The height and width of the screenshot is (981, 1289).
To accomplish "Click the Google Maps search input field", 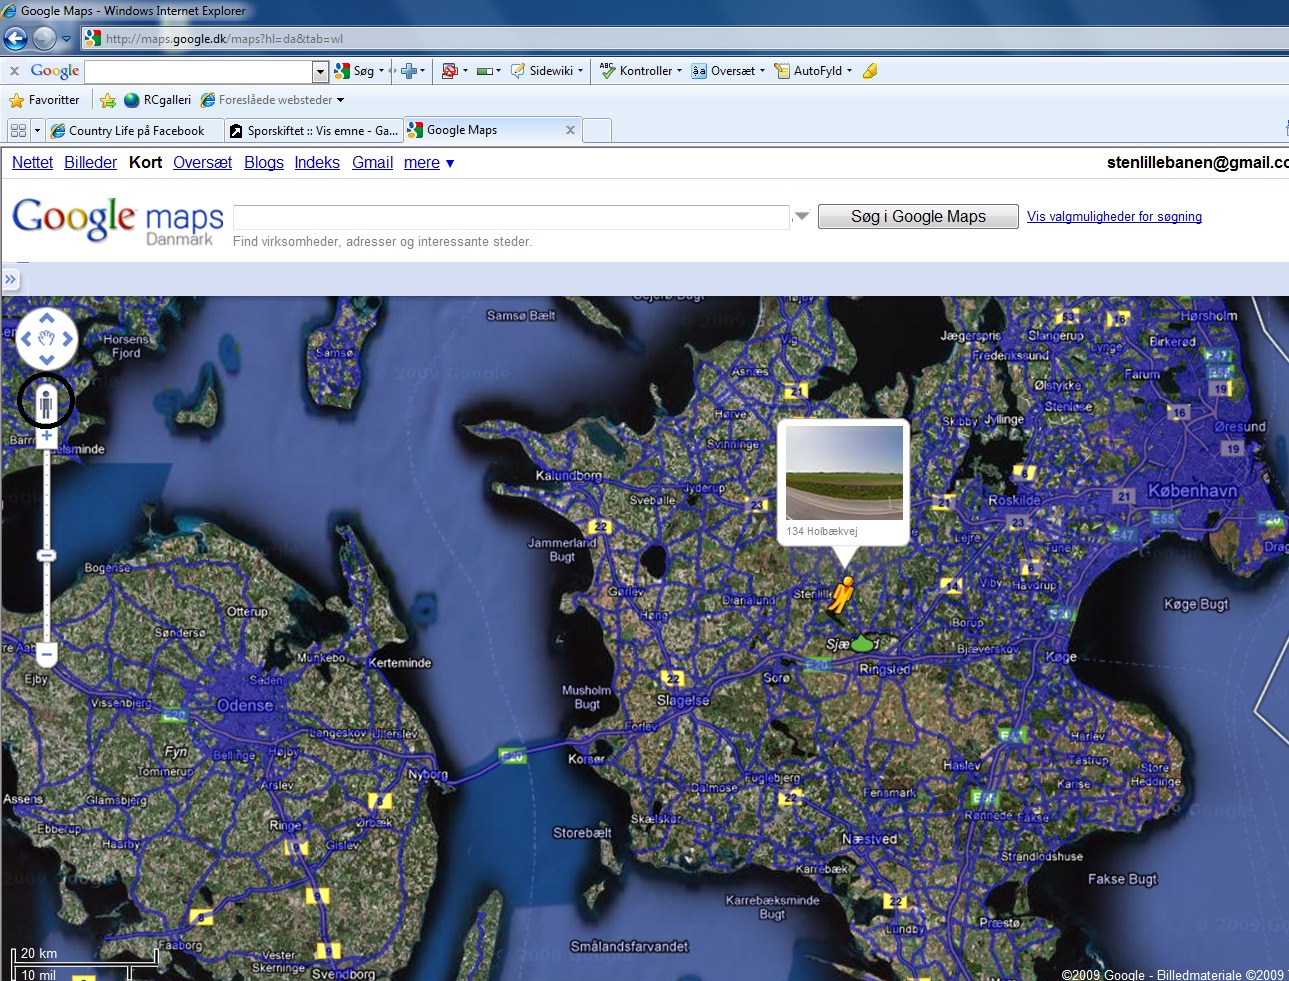I will pos(511,217).
